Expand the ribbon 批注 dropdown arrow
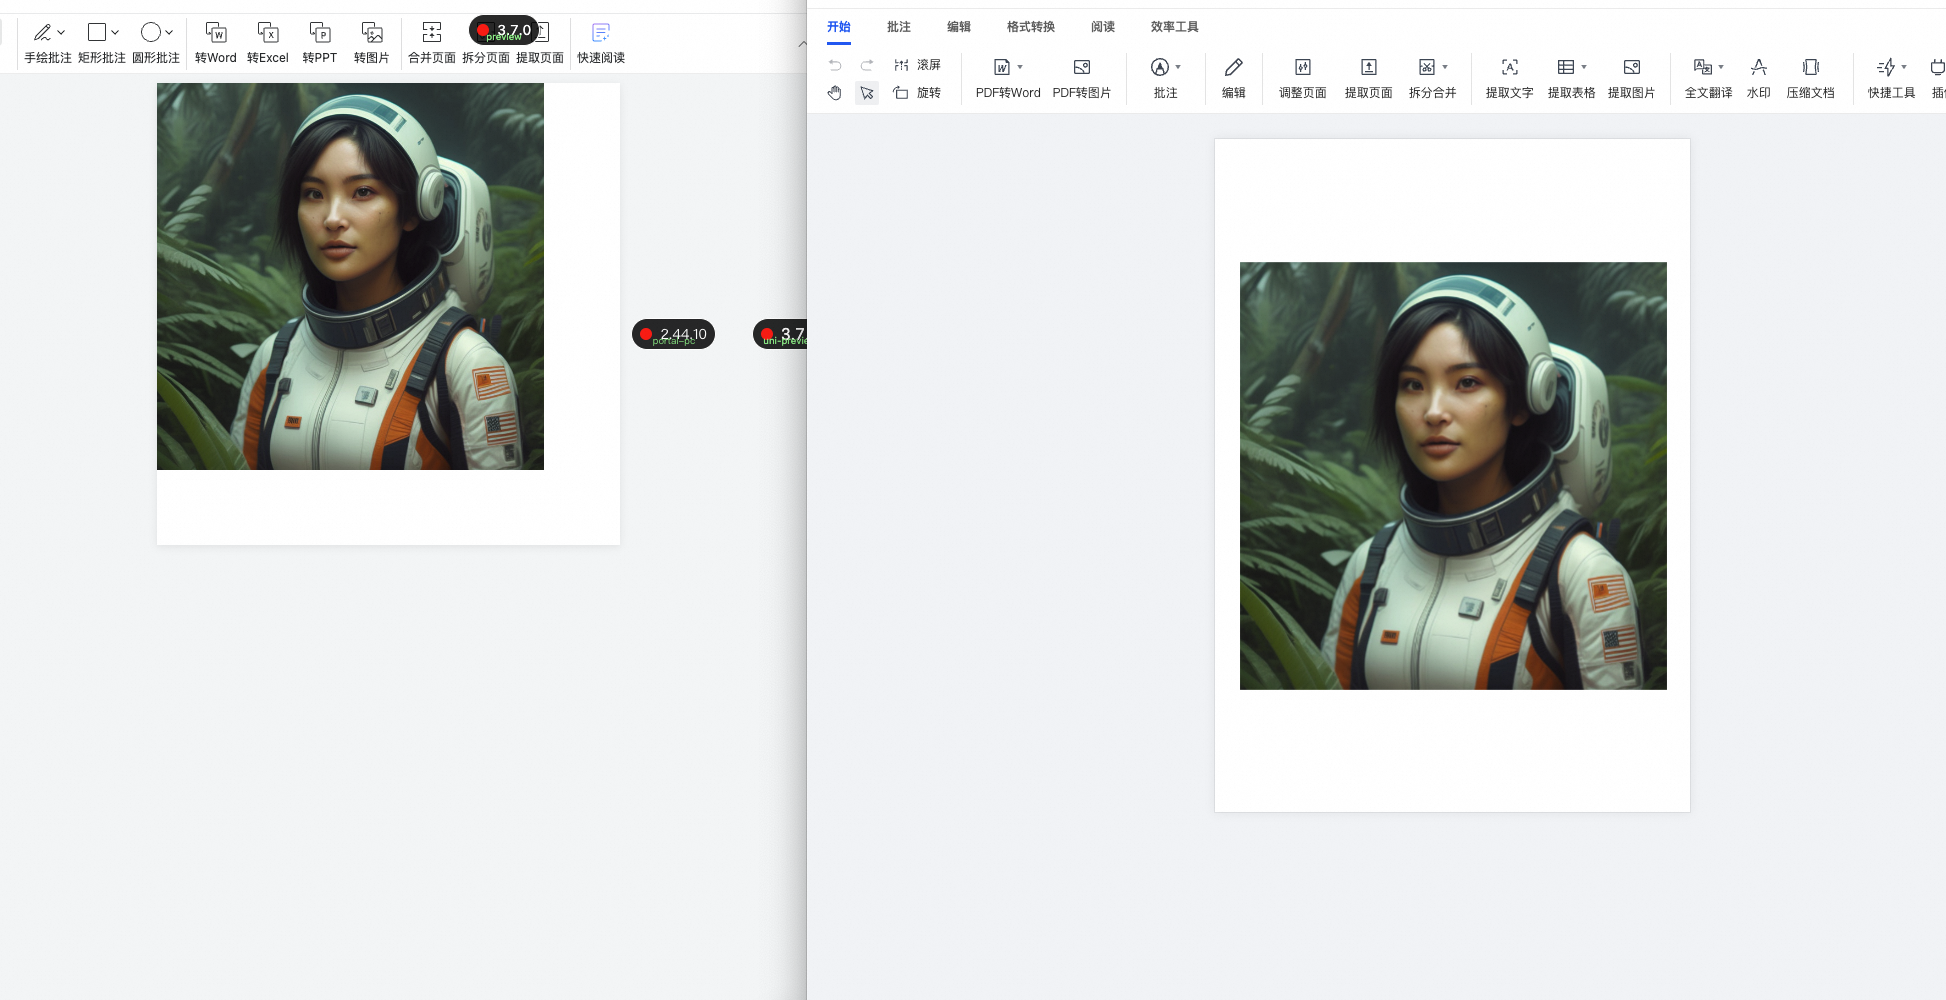The image size is (1946, 1000). (x=1178, y=67)
